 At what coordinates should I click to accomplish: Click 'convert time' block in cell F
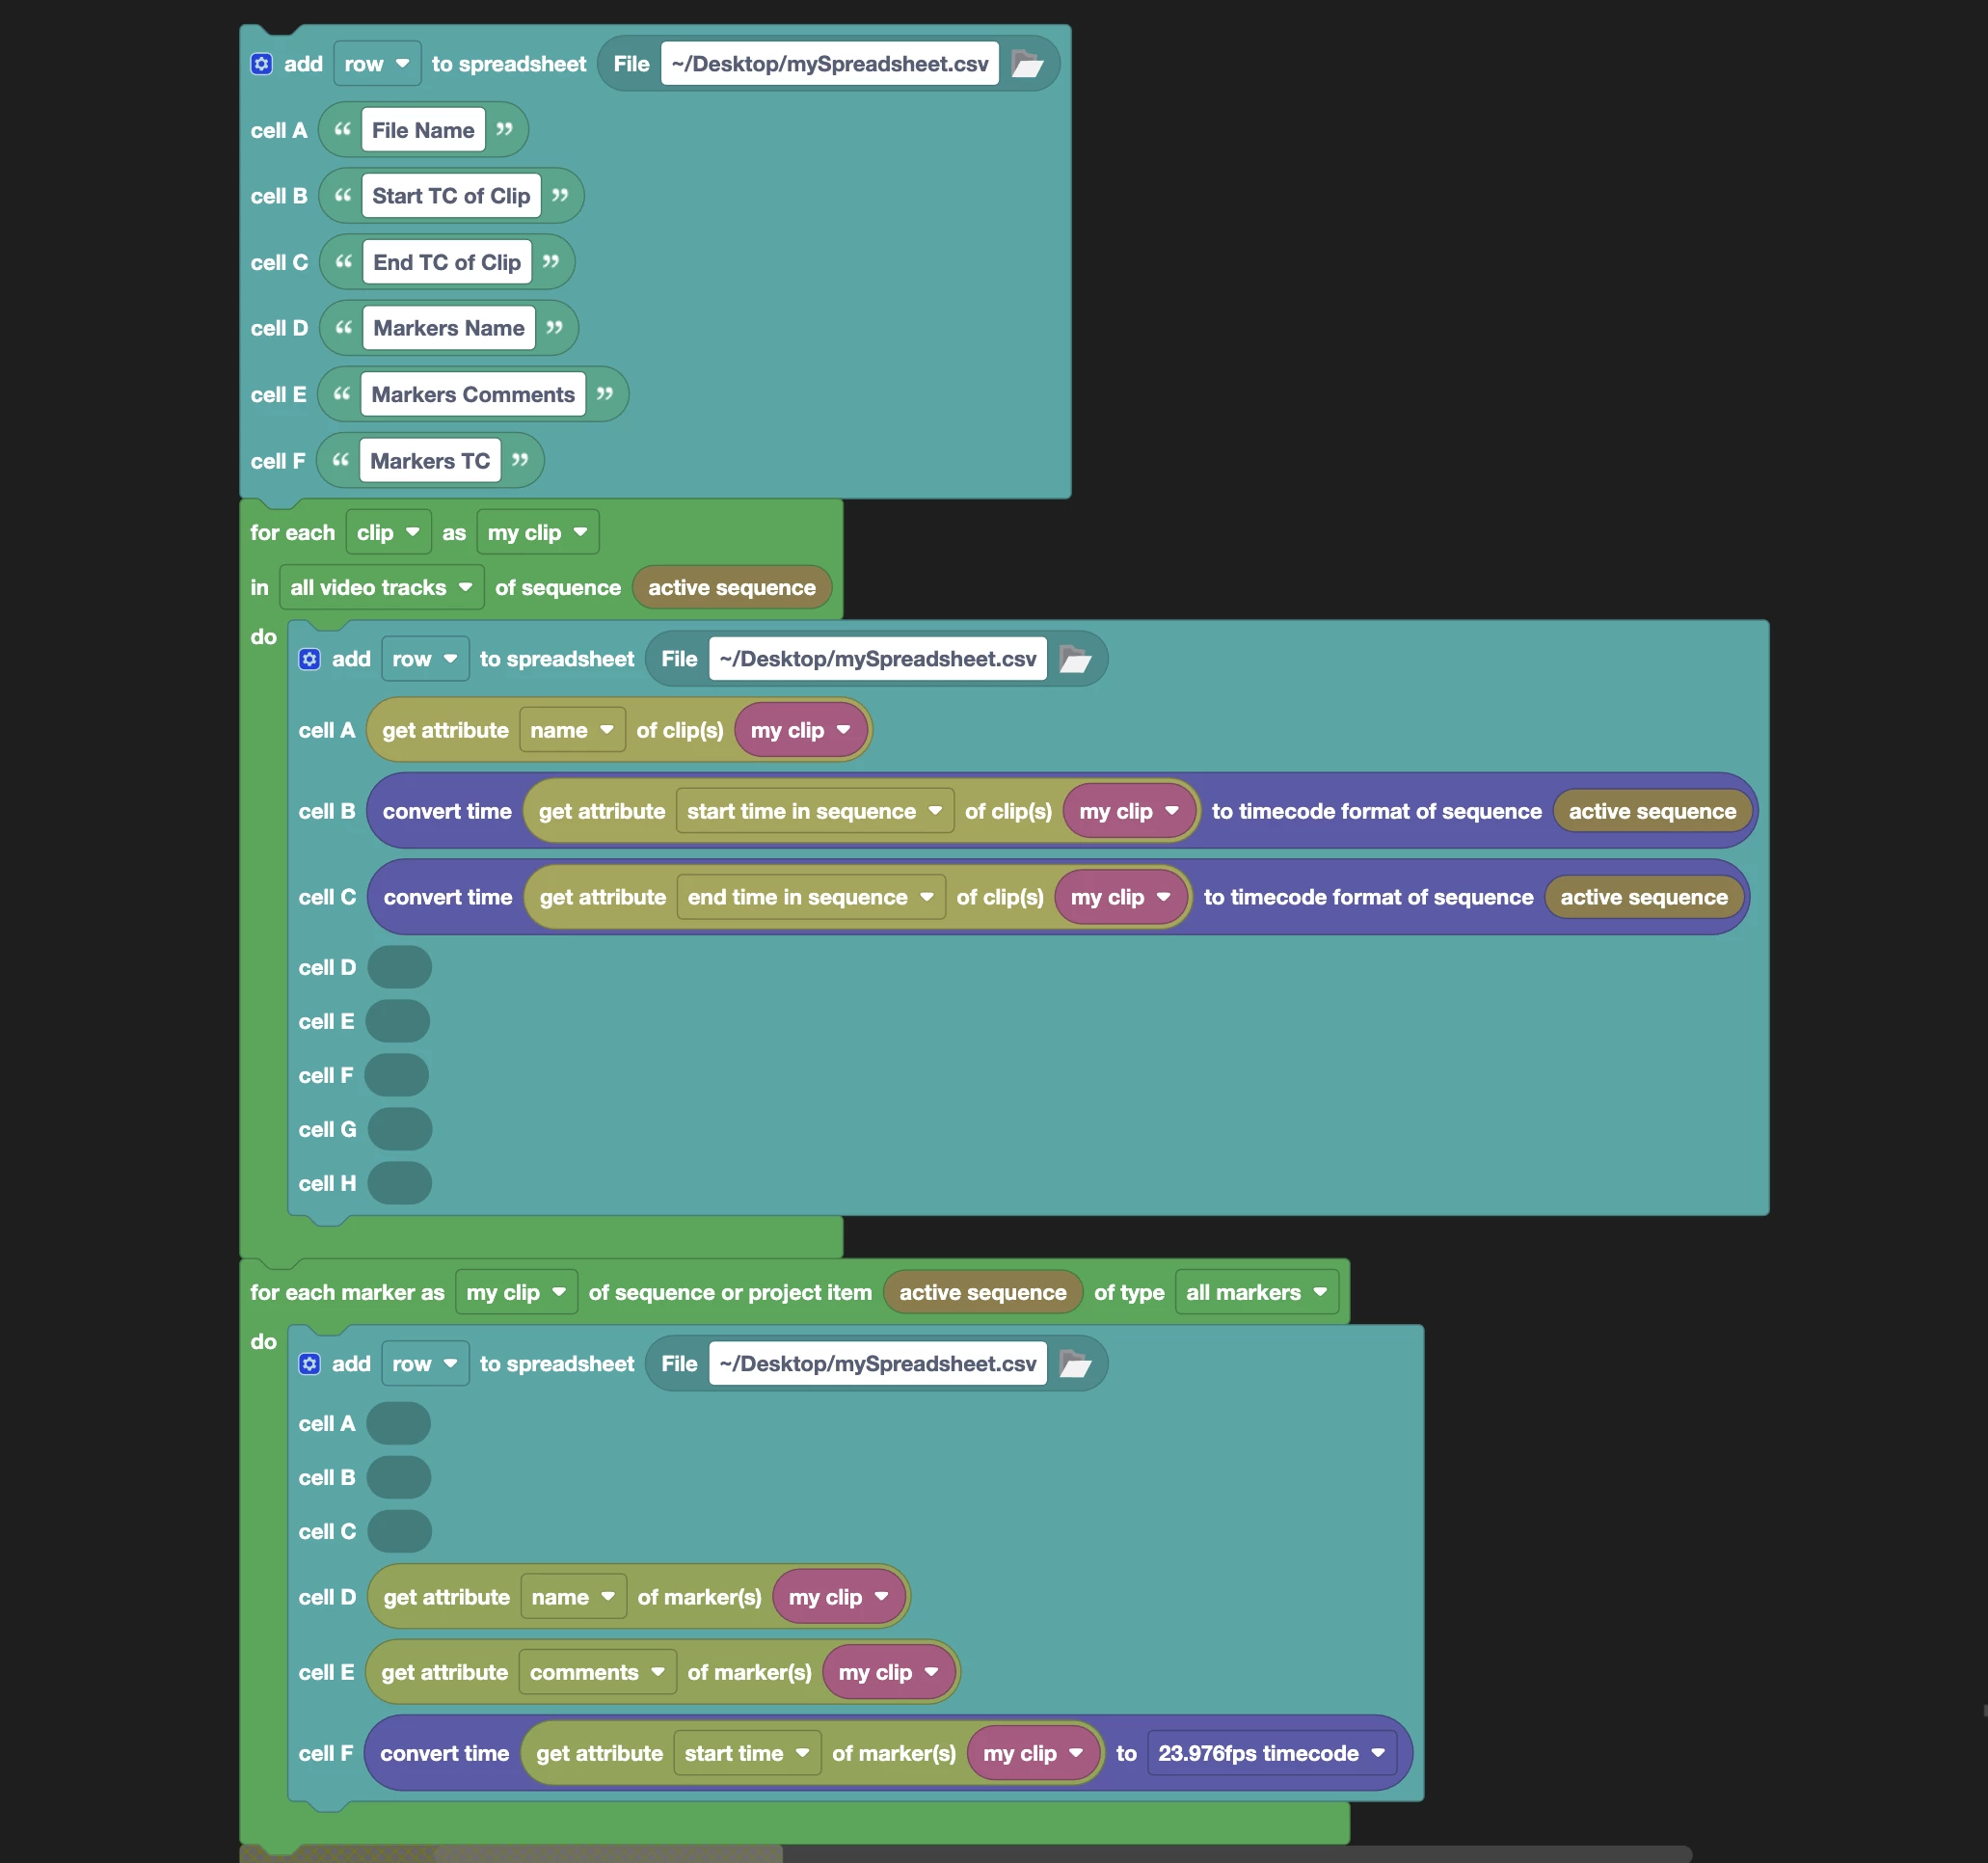444,1754
